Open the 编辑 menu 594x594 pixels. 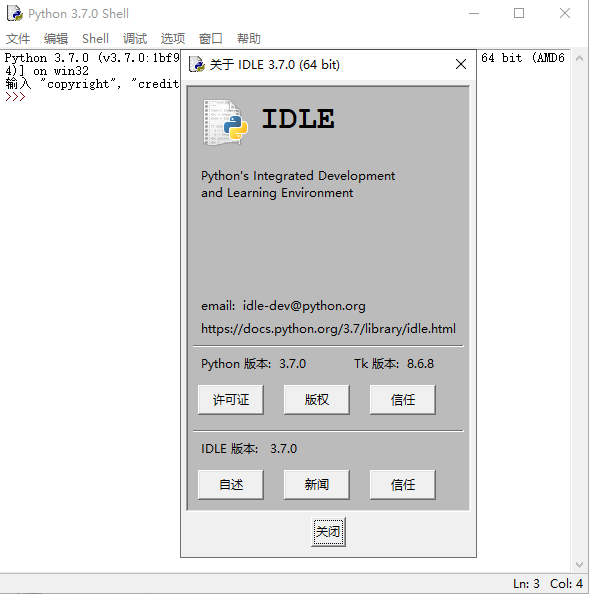56,39
